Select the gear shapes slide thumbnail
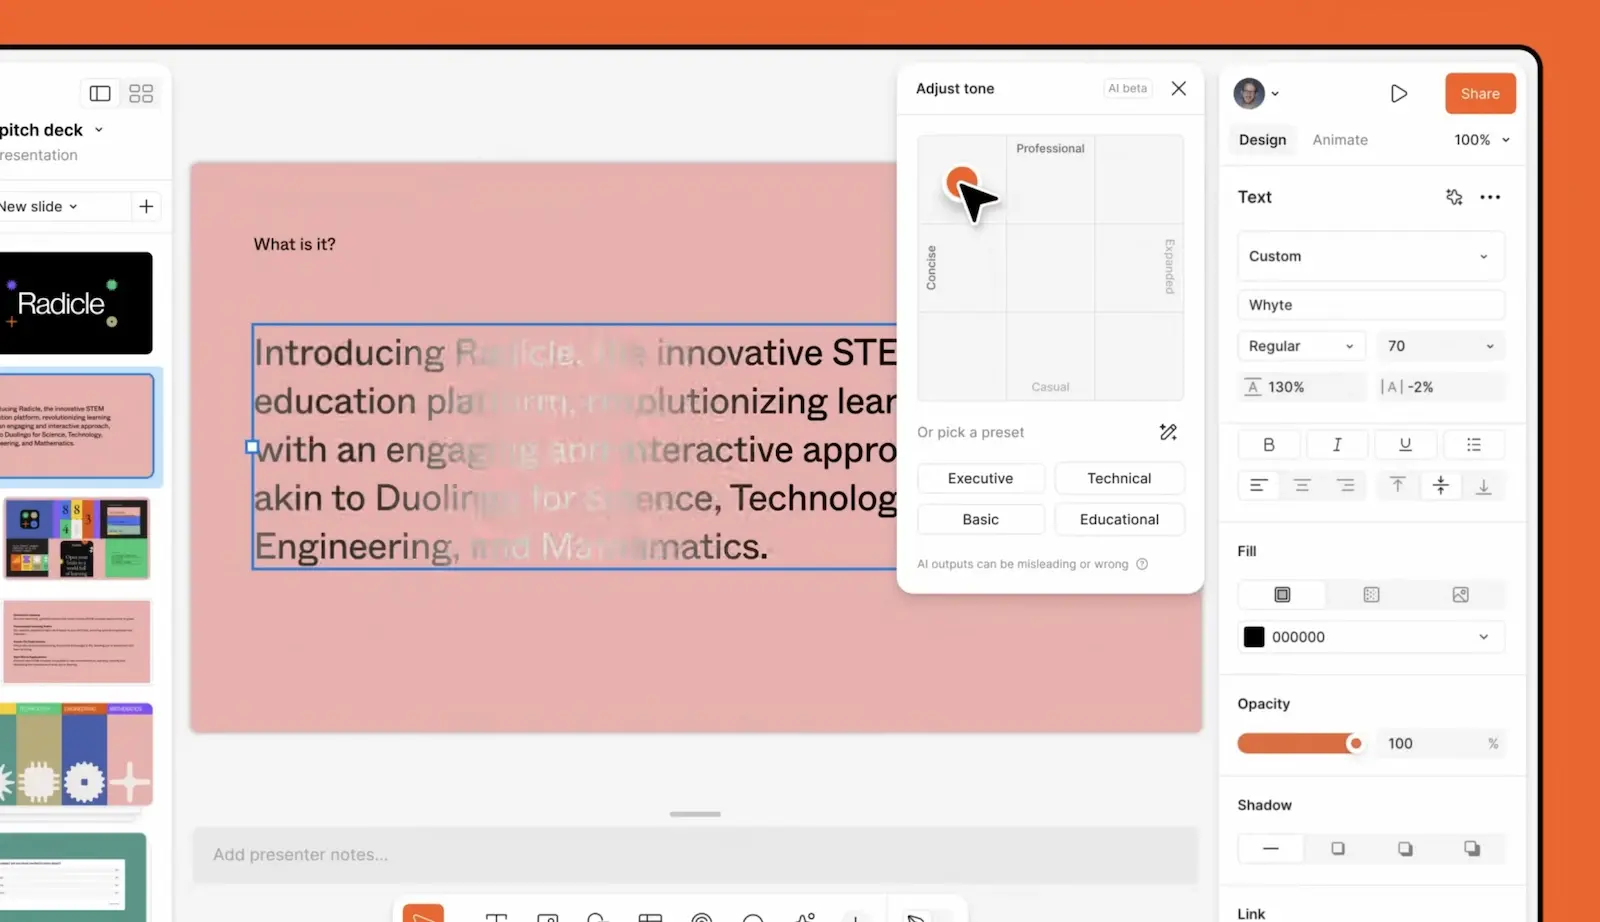 point(76,754)
